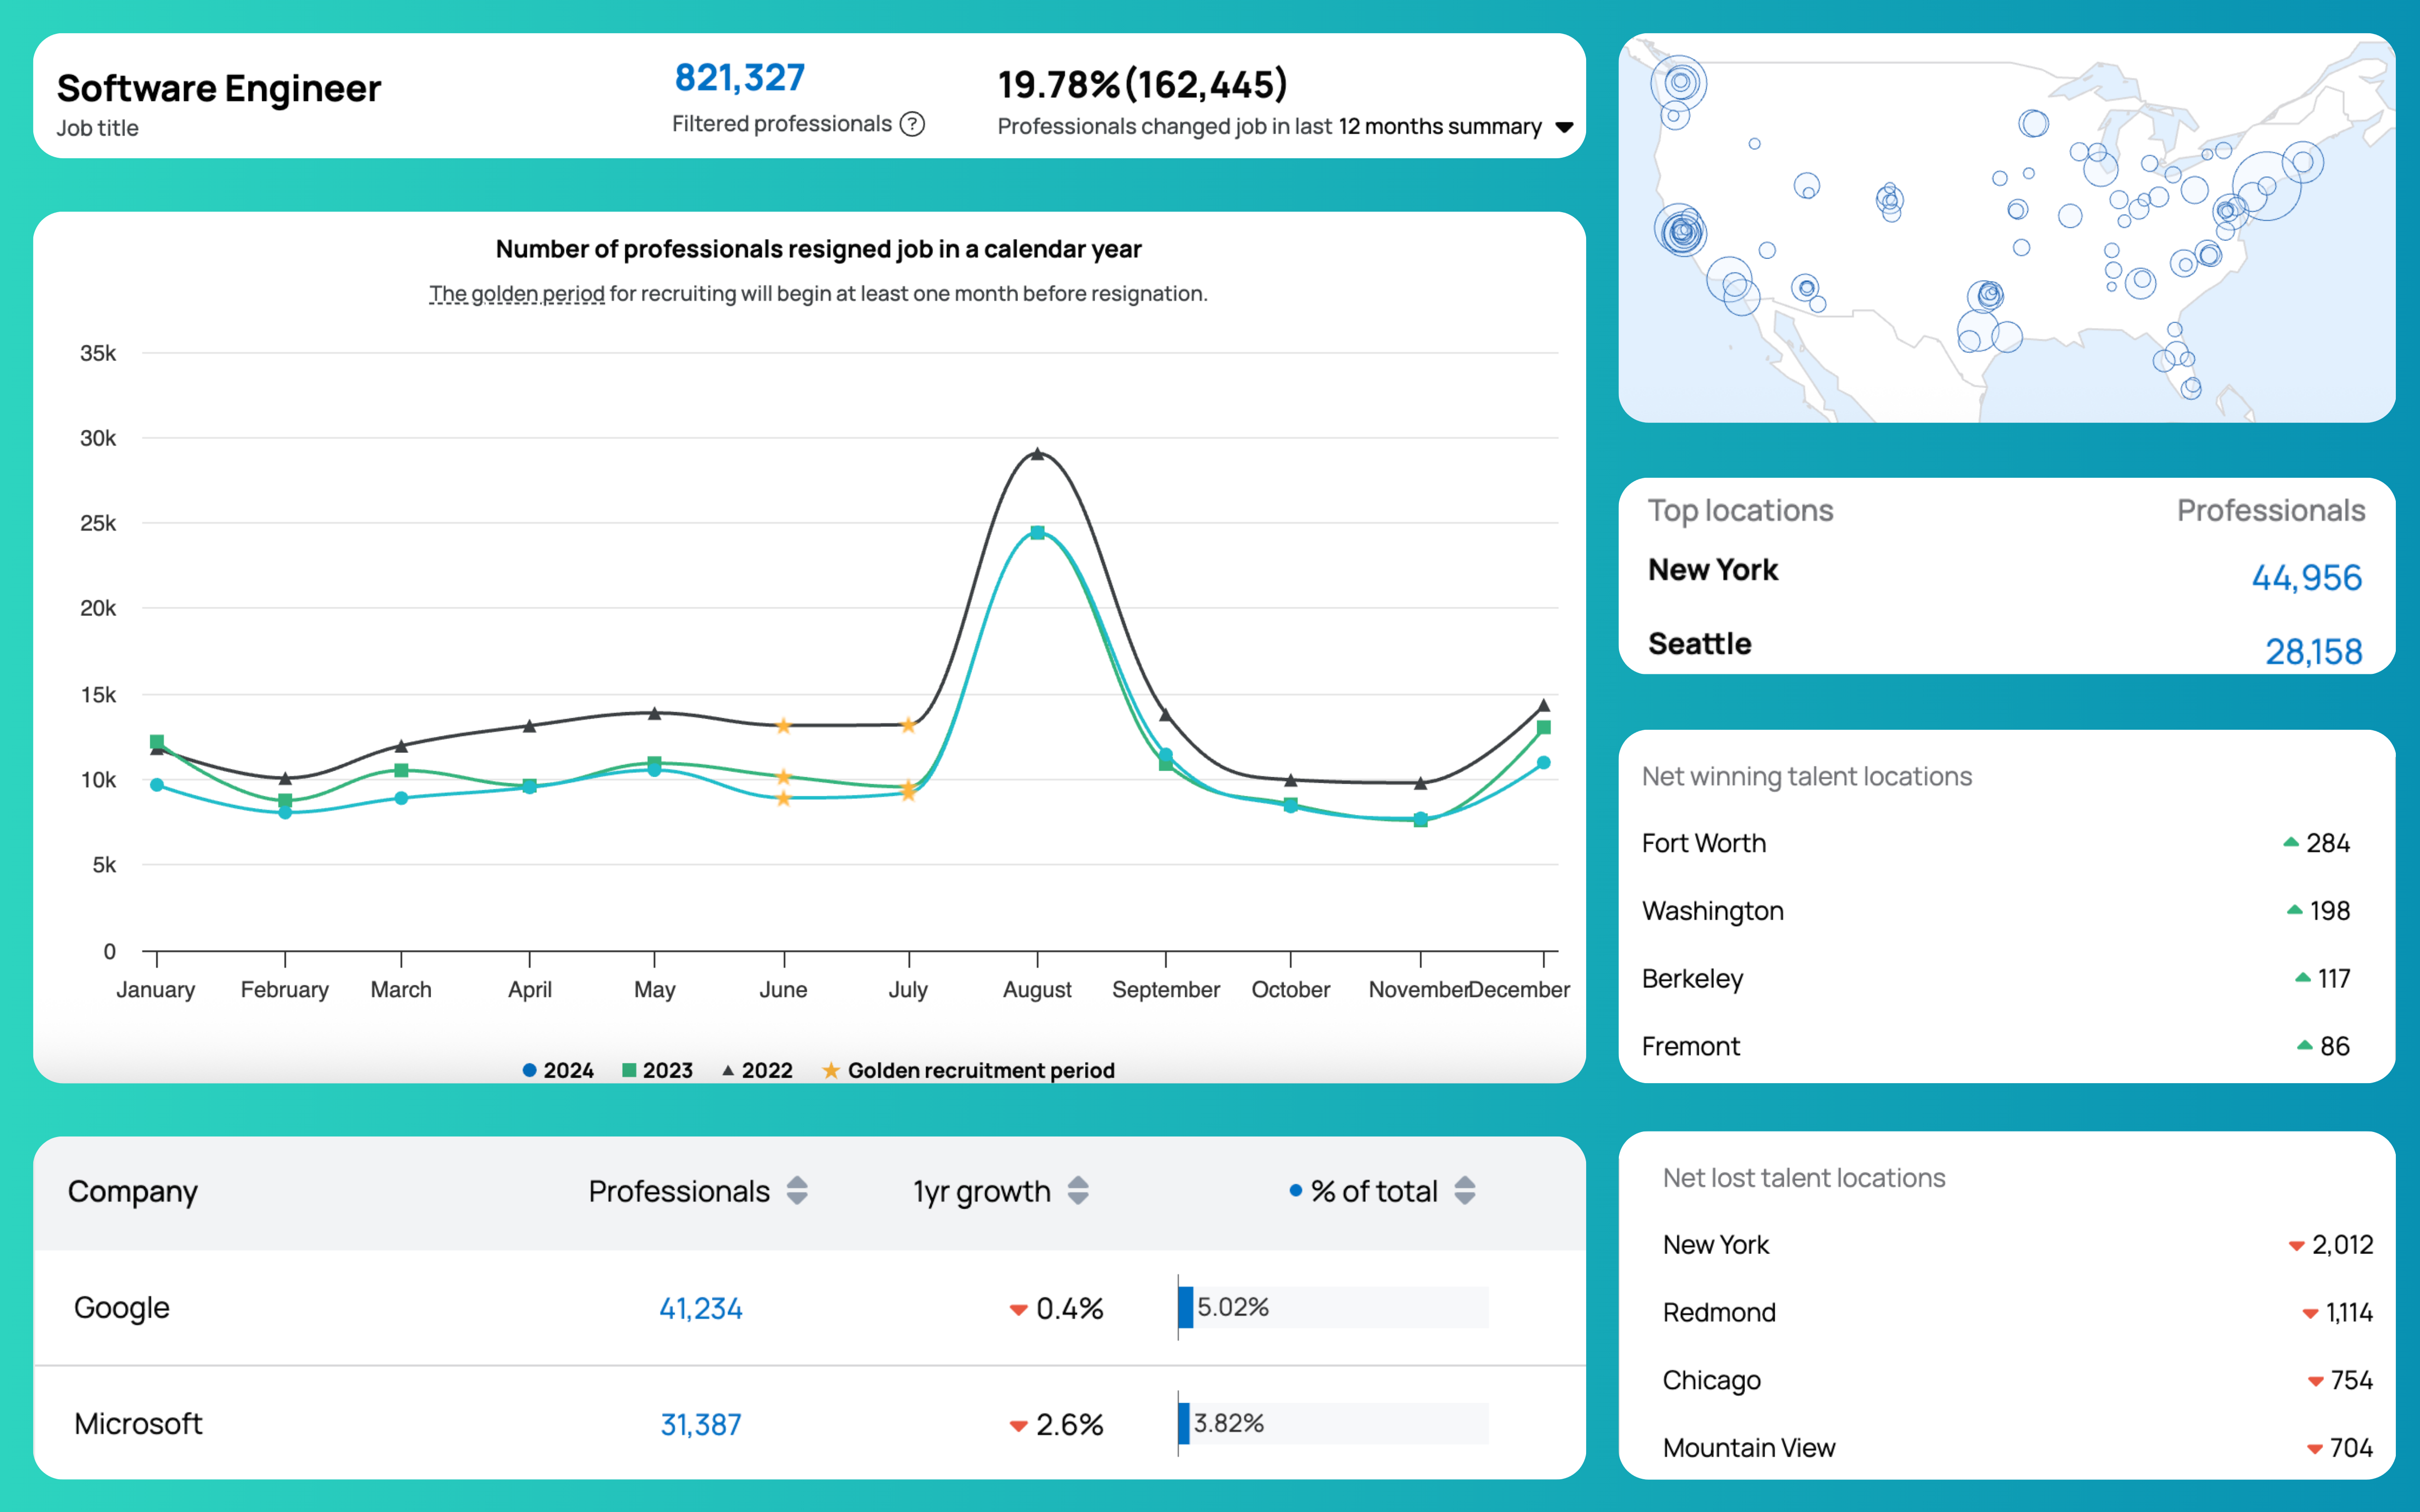Click Microsoft's professionals count 31,387
The image size is (2420, 1512).
[700, 1424]
